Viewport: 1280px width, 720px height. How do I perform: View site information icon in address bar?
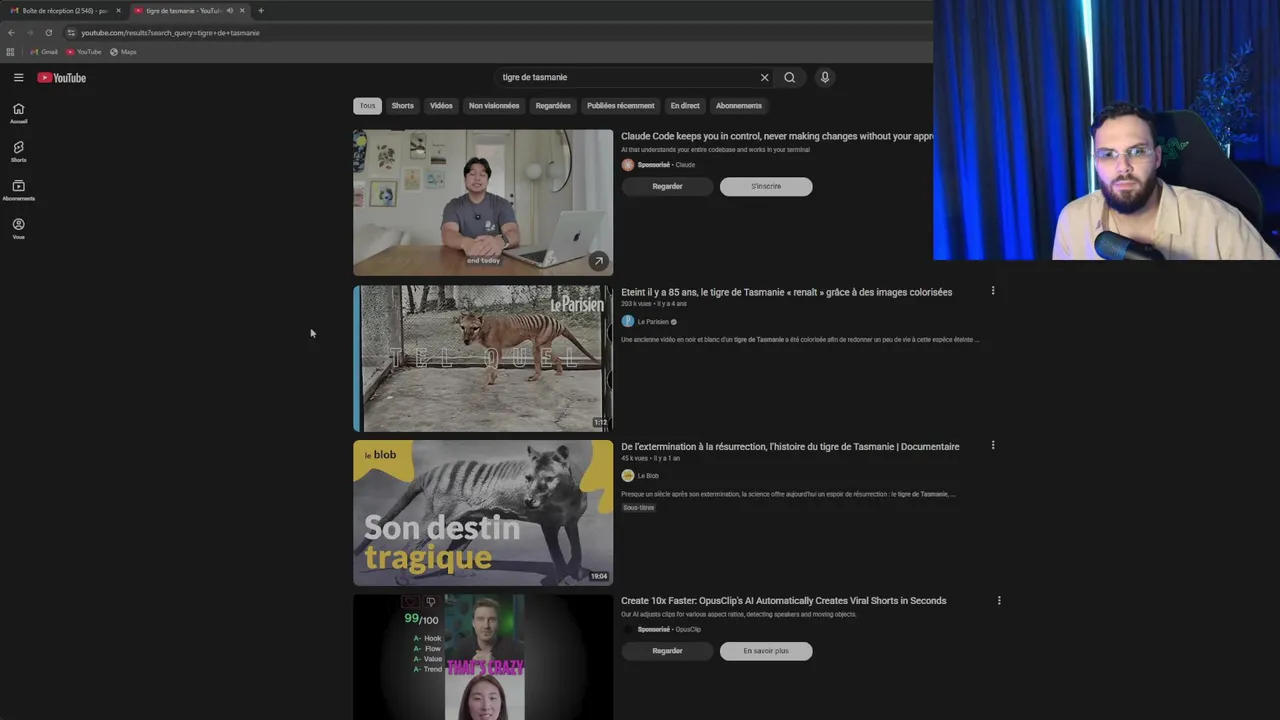(71, 32)
